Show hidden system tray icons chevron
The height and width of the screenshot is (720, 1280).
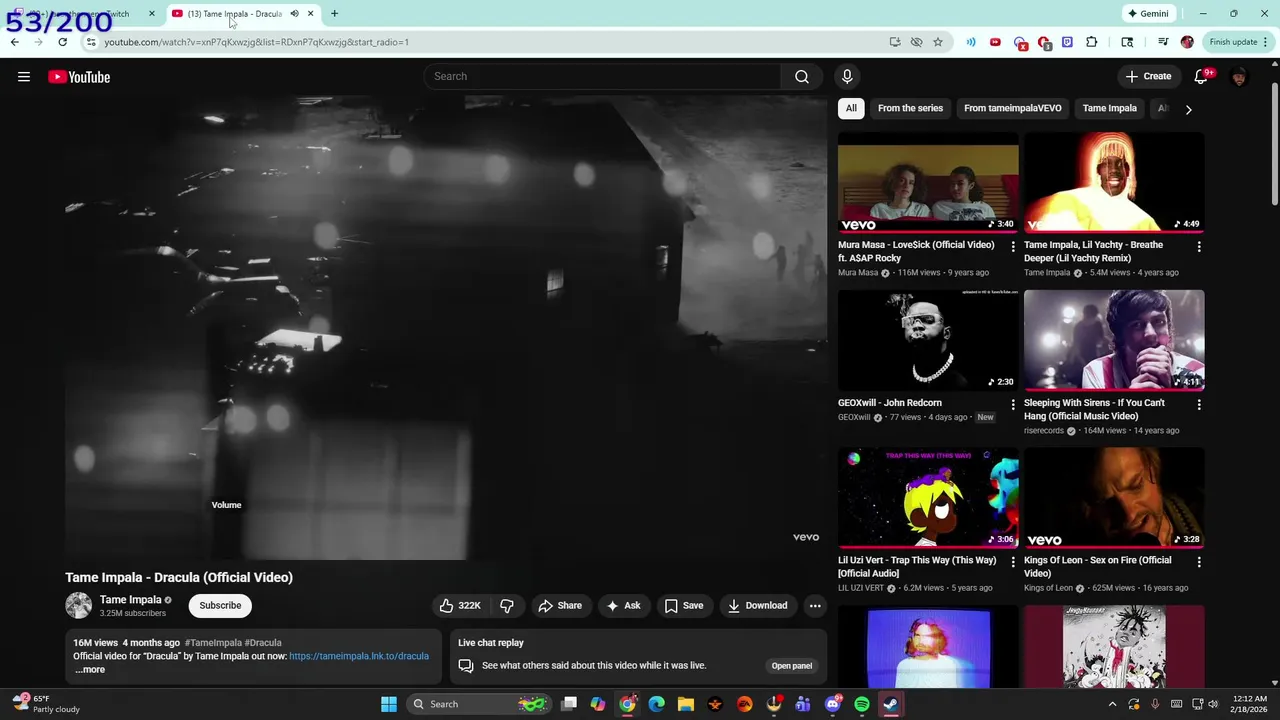(1113, 704)
